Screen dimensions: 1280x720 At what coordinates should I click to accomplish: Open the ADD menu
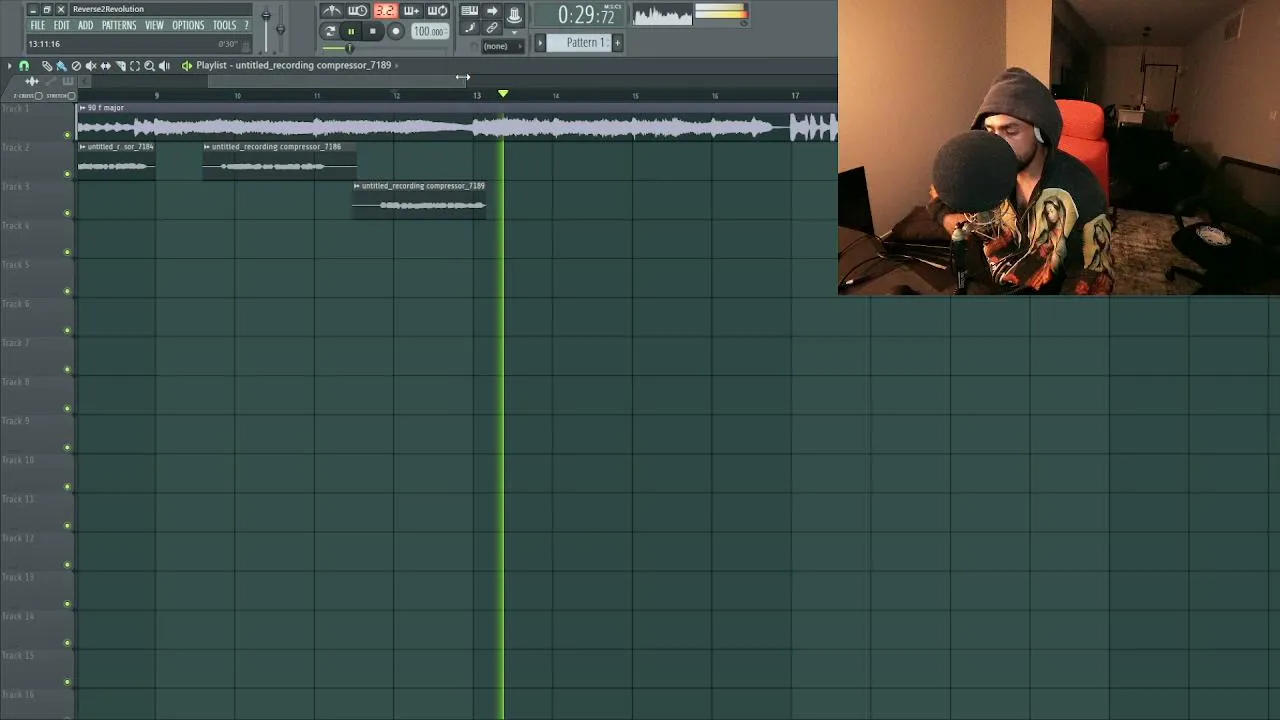coord(86,25)
